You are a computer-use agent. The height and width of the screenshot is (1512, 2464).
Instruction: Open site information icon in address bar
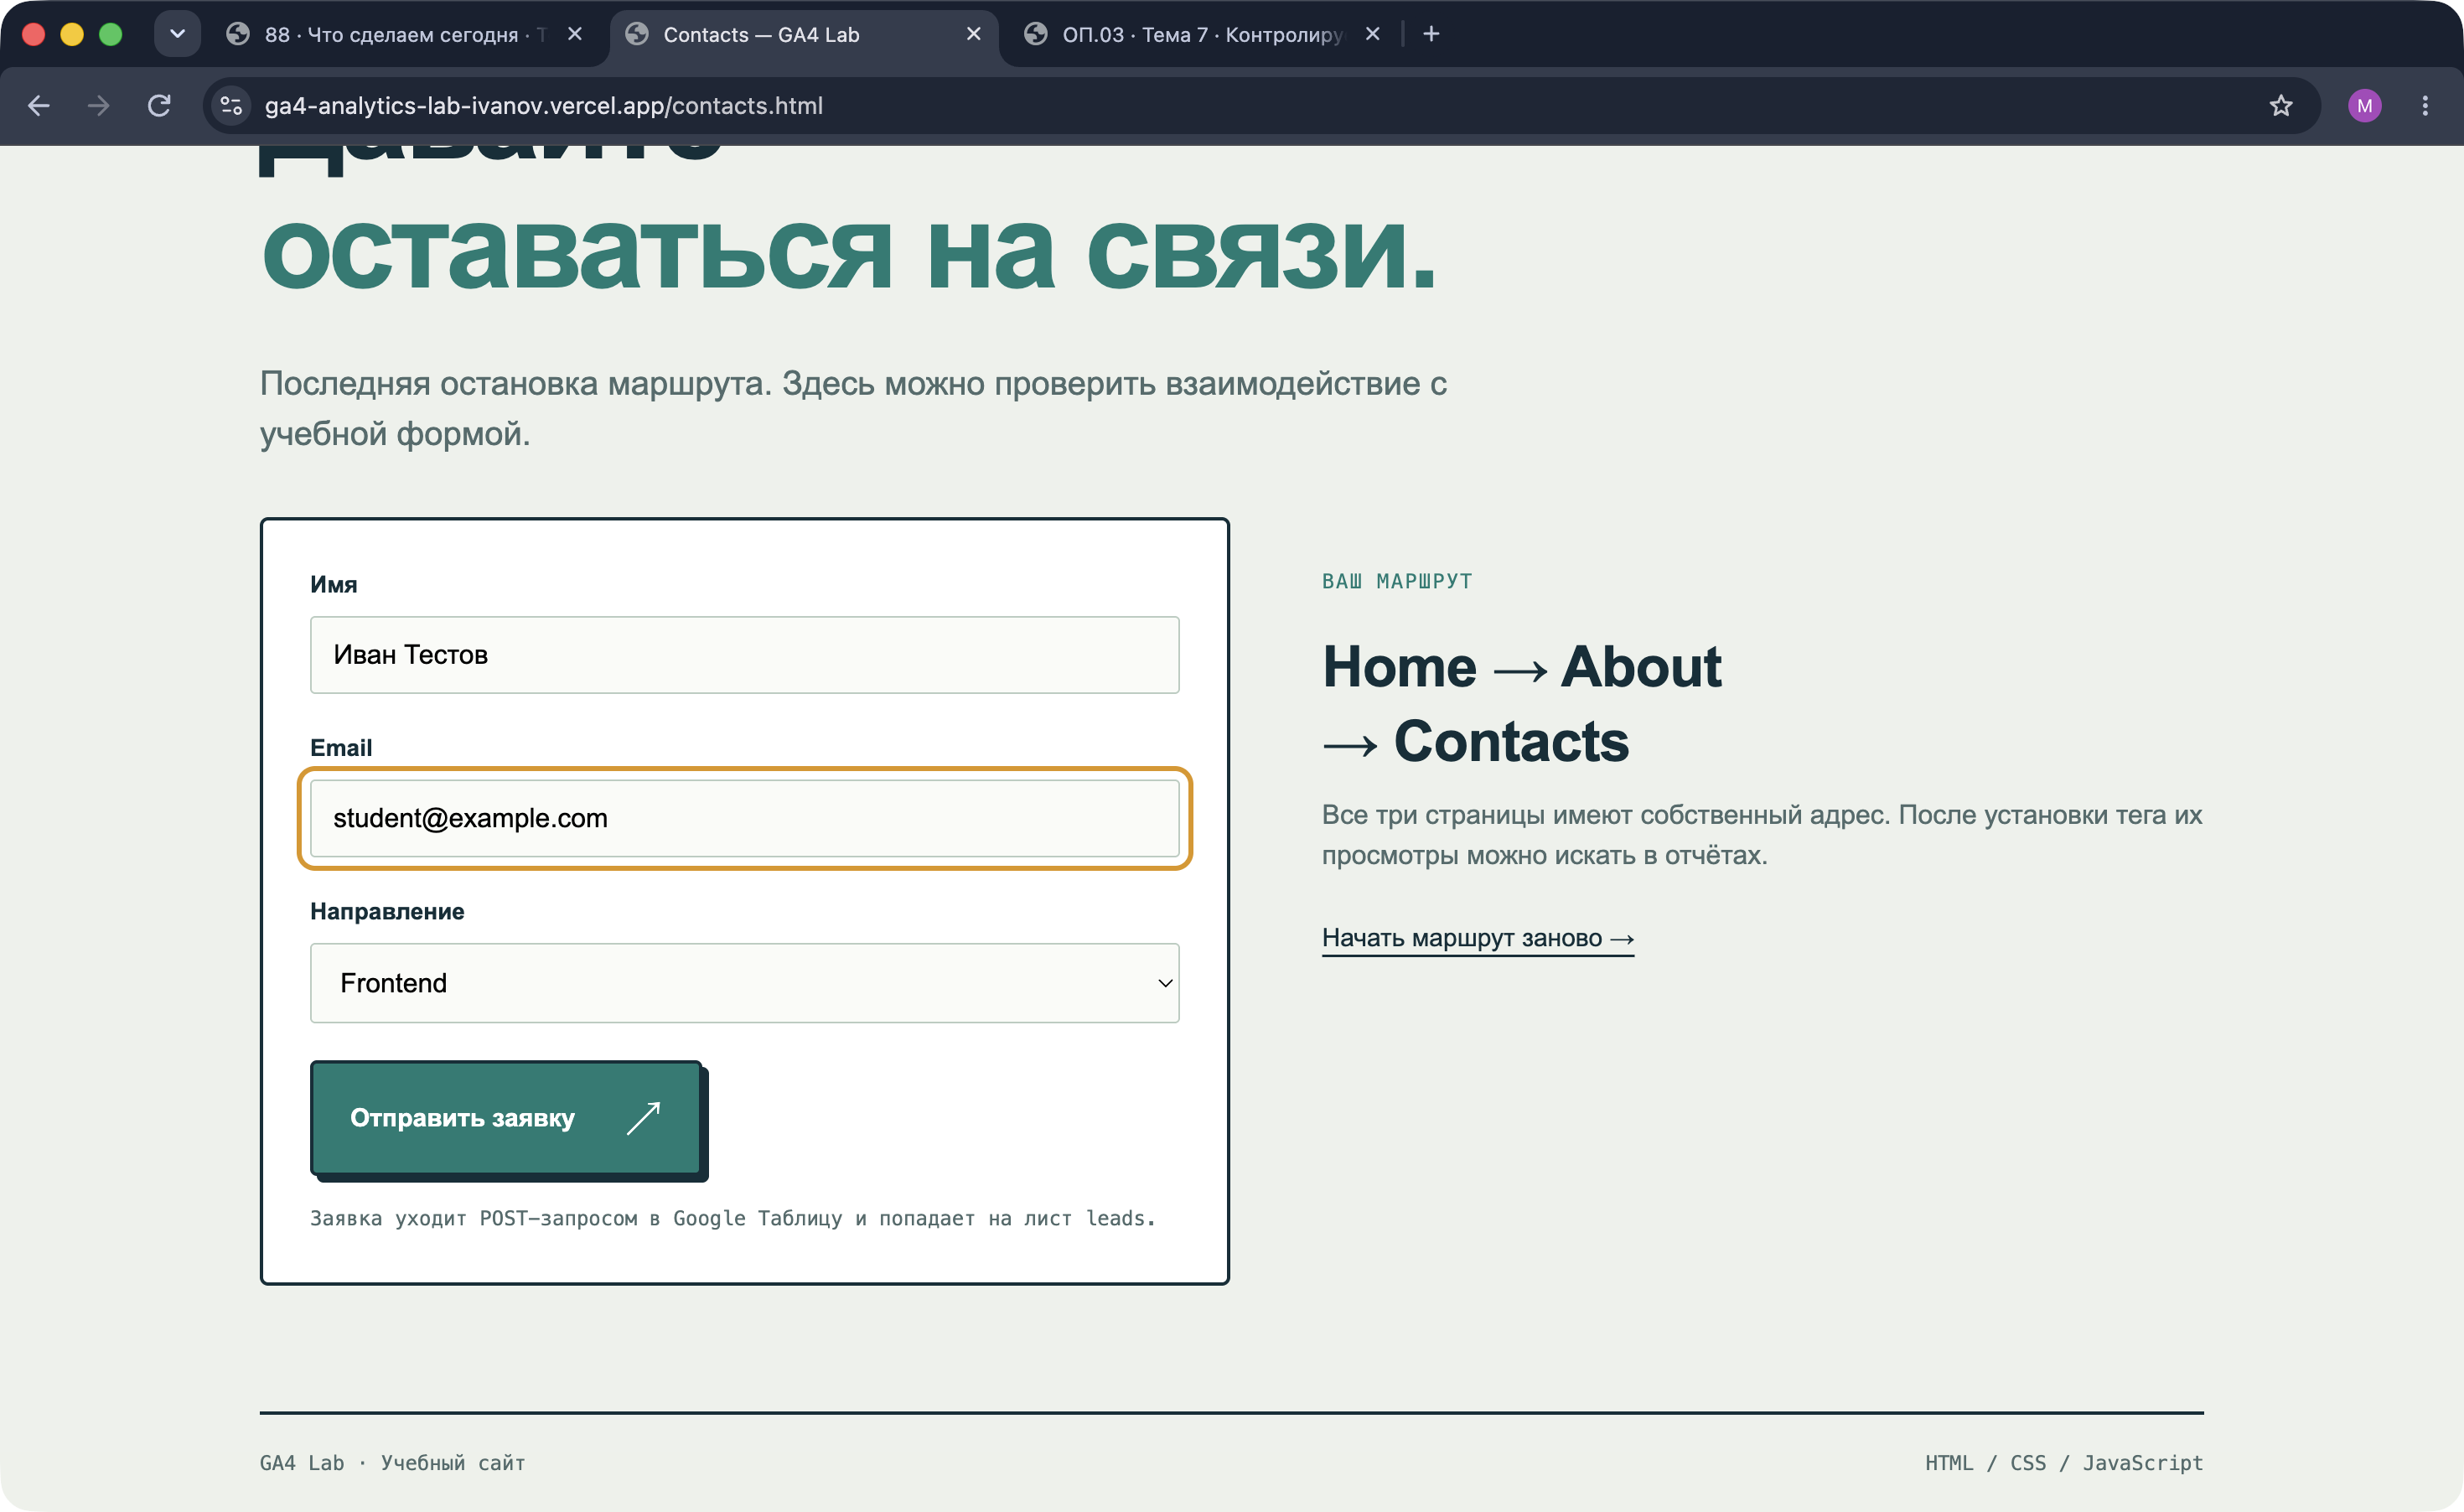[x=231, y=105]
